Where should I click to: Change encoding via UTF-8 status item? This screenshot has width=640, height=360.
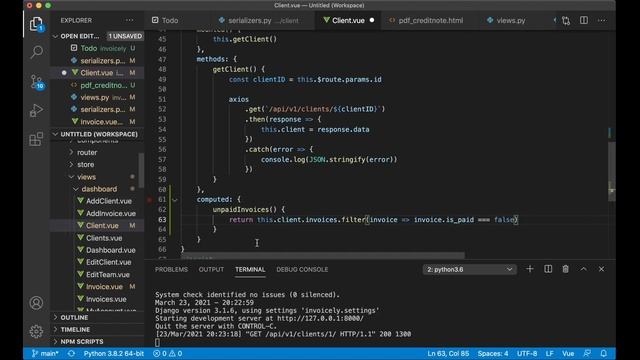click(x=527, y=353)
